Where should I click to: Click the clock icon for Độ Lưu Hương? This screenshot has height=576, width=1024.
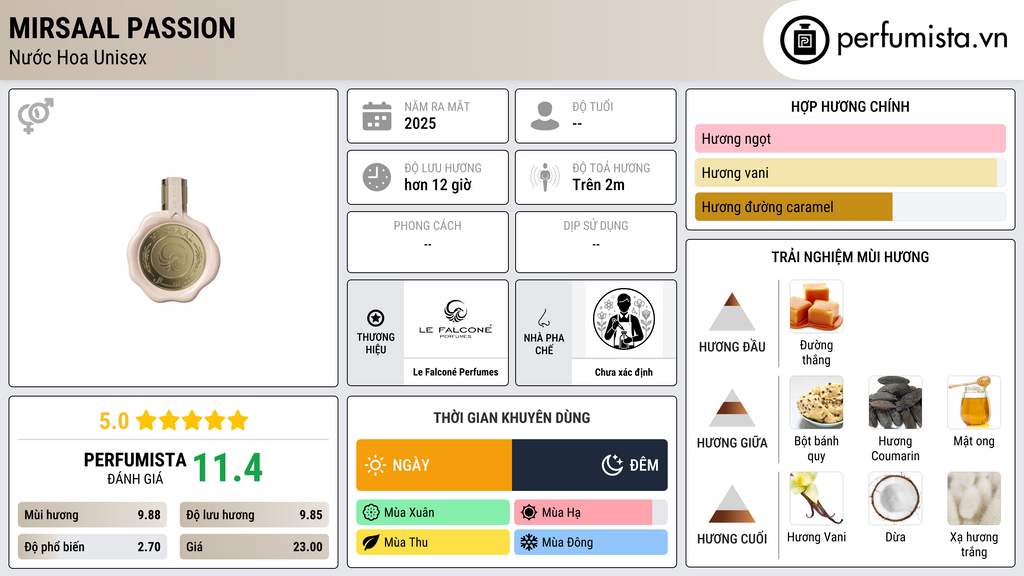(x=377, y=177)
